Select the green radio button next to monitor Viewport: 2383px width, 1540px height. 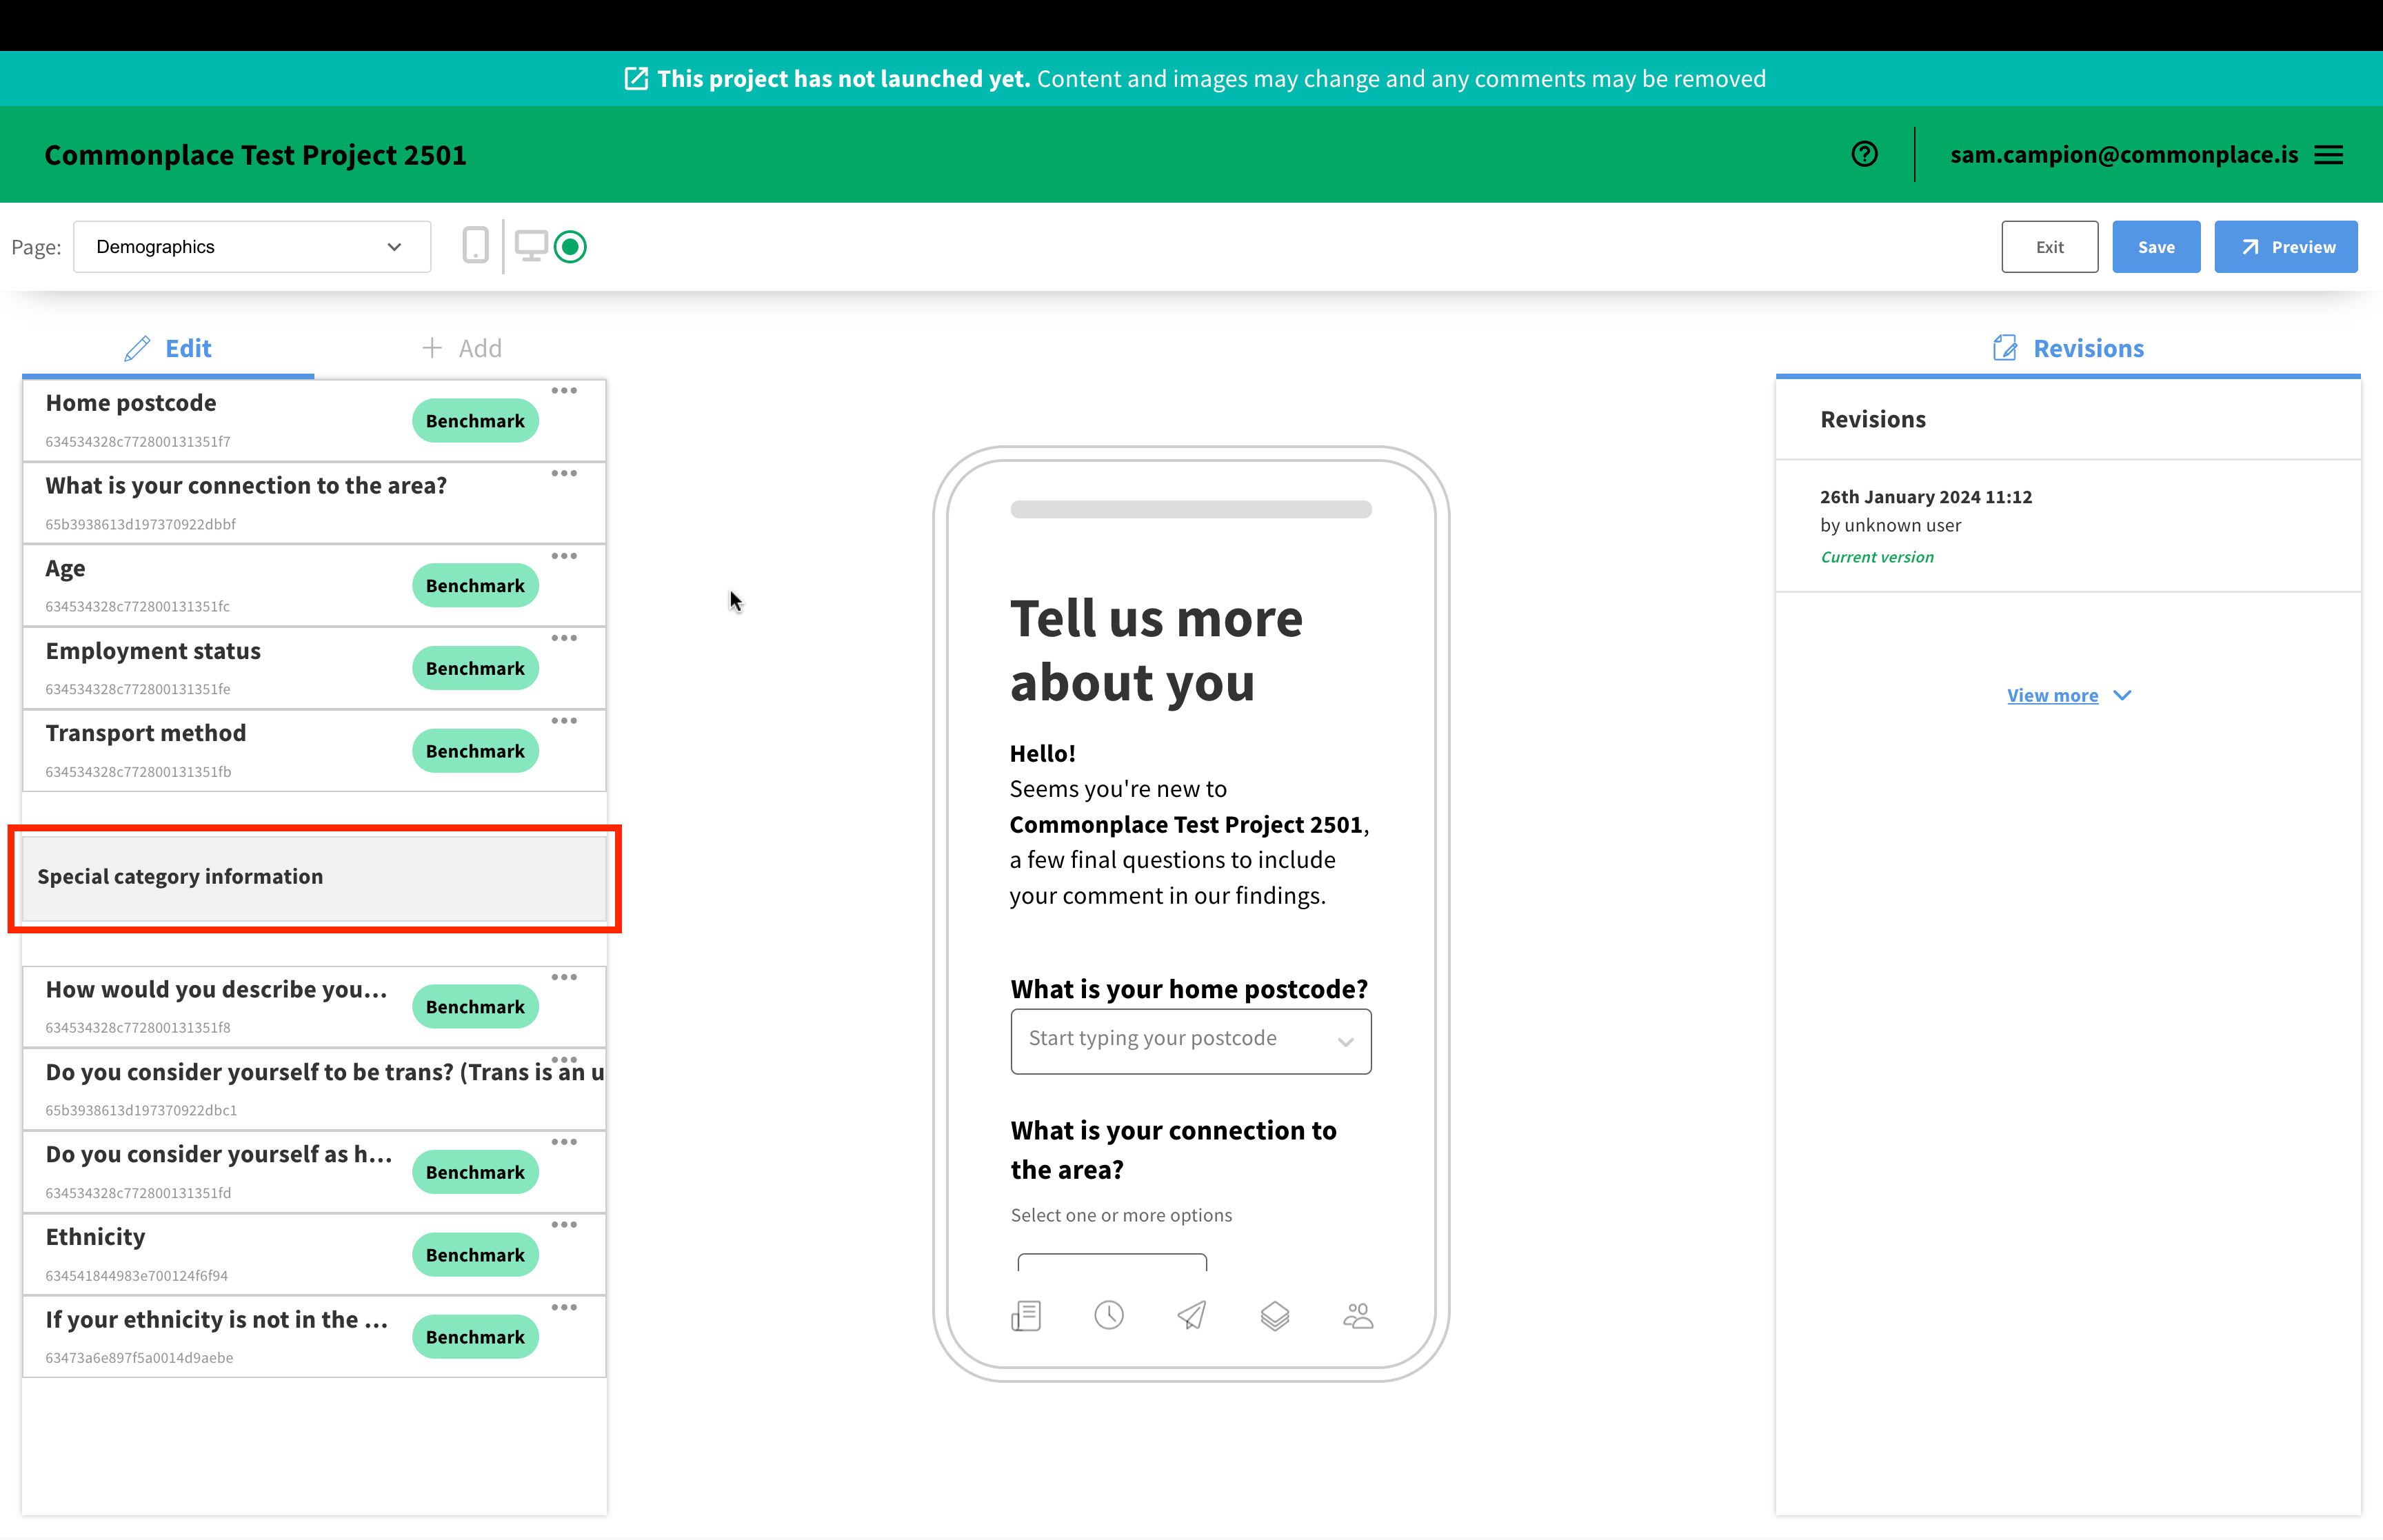570,246
